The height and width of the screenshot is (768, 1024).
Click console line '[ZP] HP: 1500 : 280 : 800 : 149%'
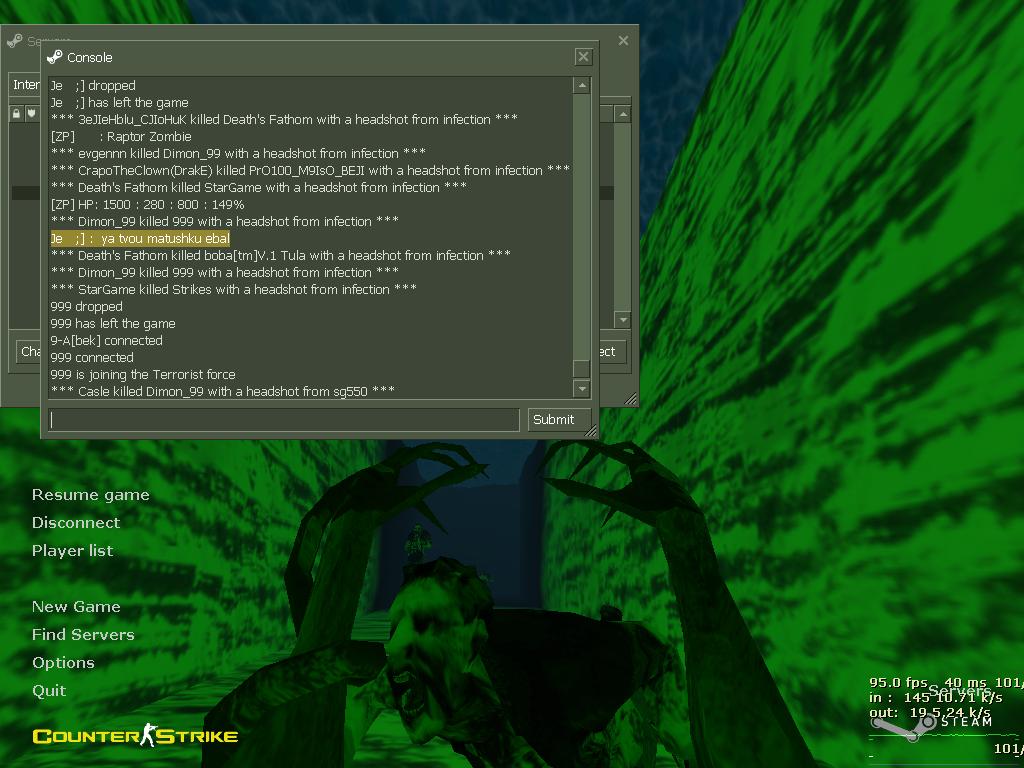[148, 204]
